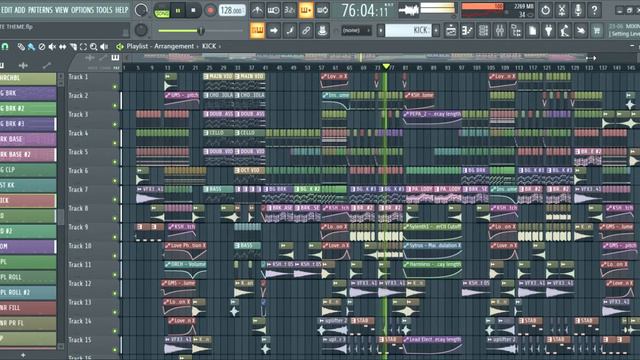Open the arrow menu left of KICK pattern
The image size is (640, 360).
point(380,30)
